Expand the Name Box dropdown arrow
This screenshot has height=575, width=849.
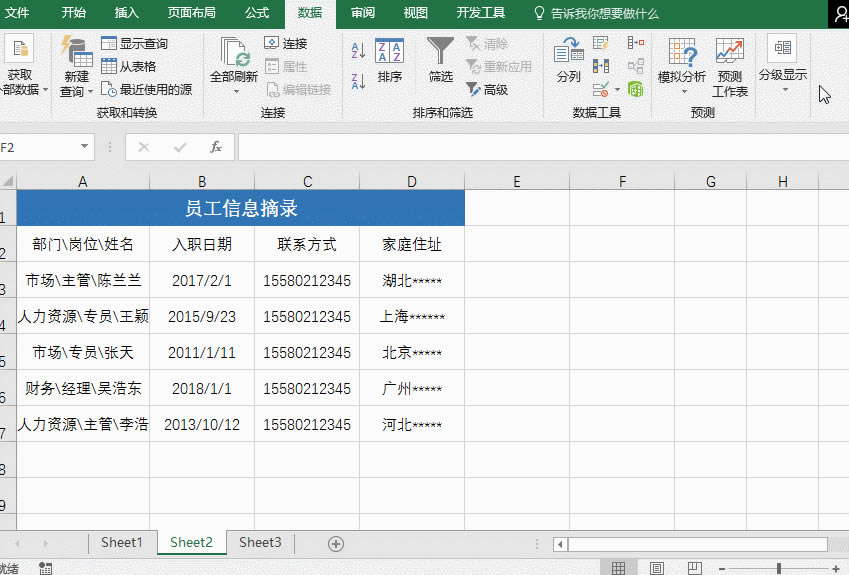[84, 147]
